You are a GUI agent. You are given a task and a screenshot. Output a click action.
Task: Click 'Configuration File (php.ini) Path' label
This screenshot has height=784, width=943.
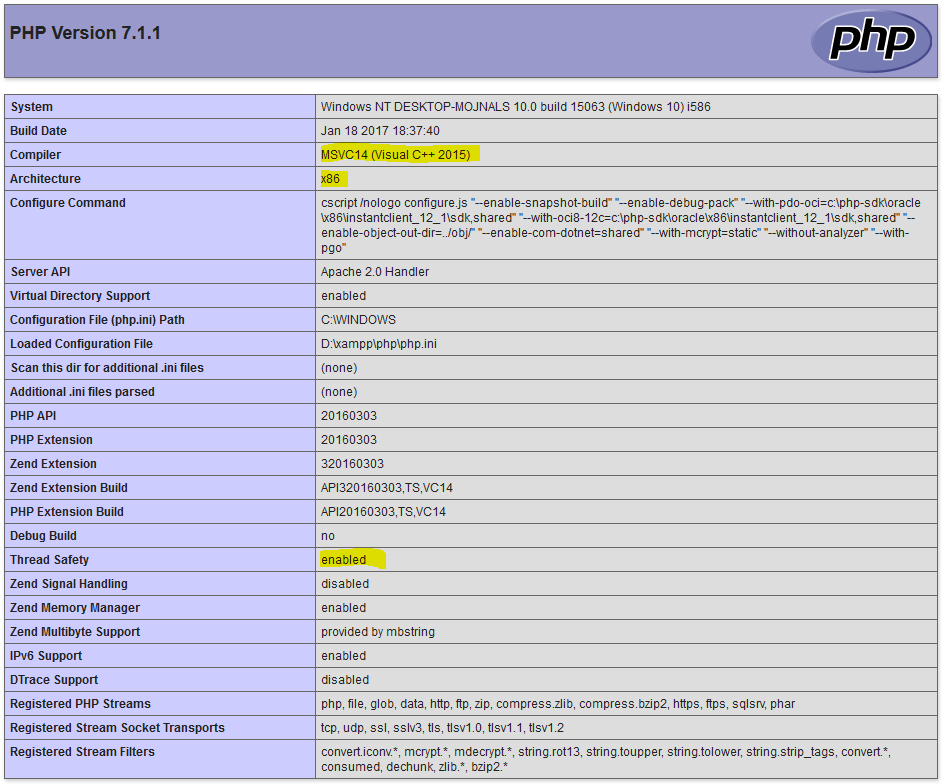(x=97, y=320)
